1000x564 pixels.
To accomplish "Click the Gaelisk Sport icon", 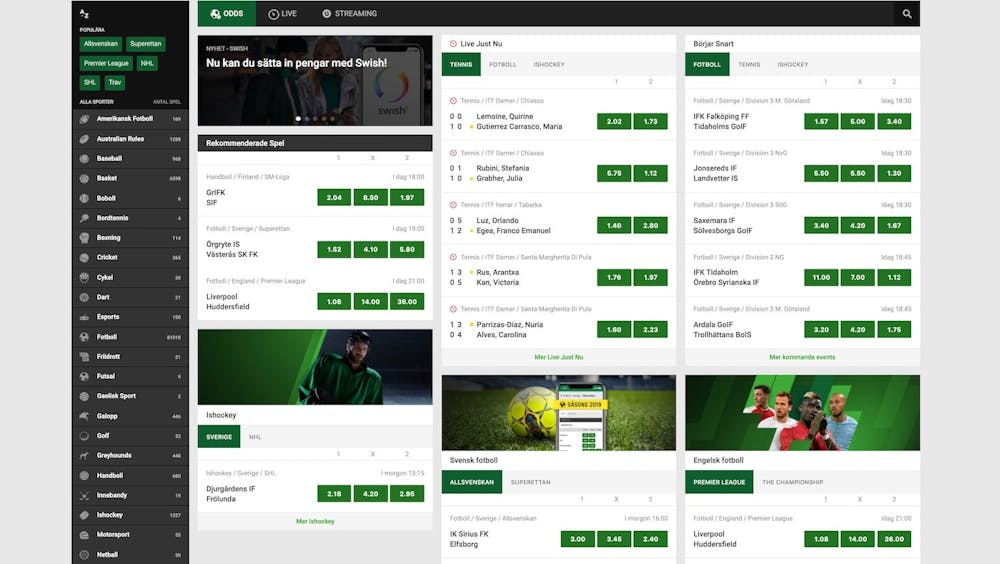I will pos(84,396).
